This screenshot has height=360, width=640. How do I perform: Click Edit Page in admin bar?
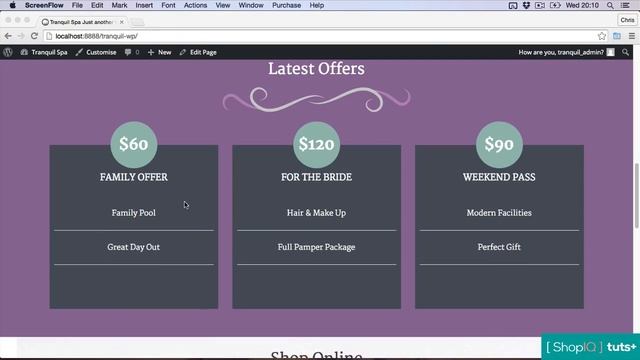198,52
